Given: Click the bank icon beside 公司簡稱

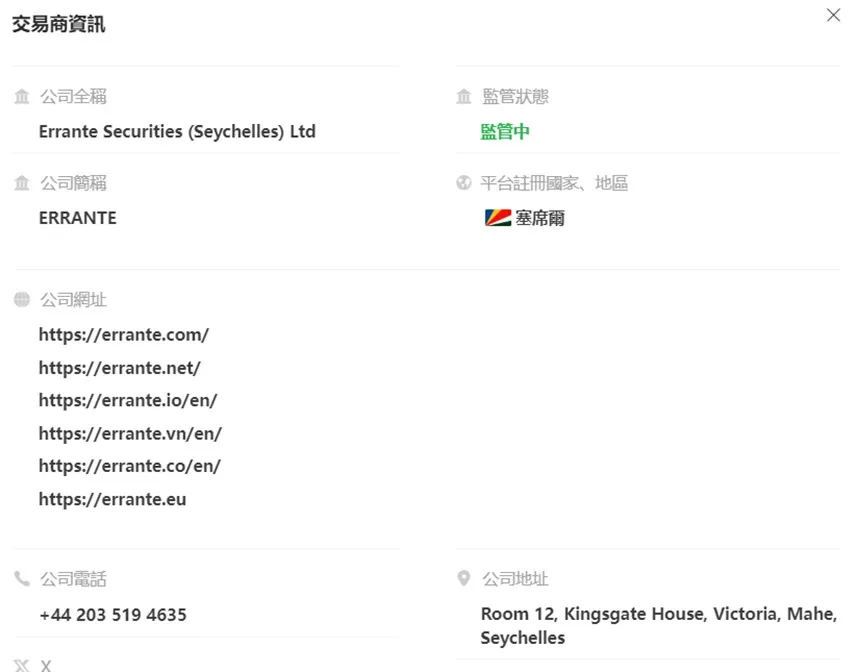Looking at the screenshot, I should coord(22,183).
